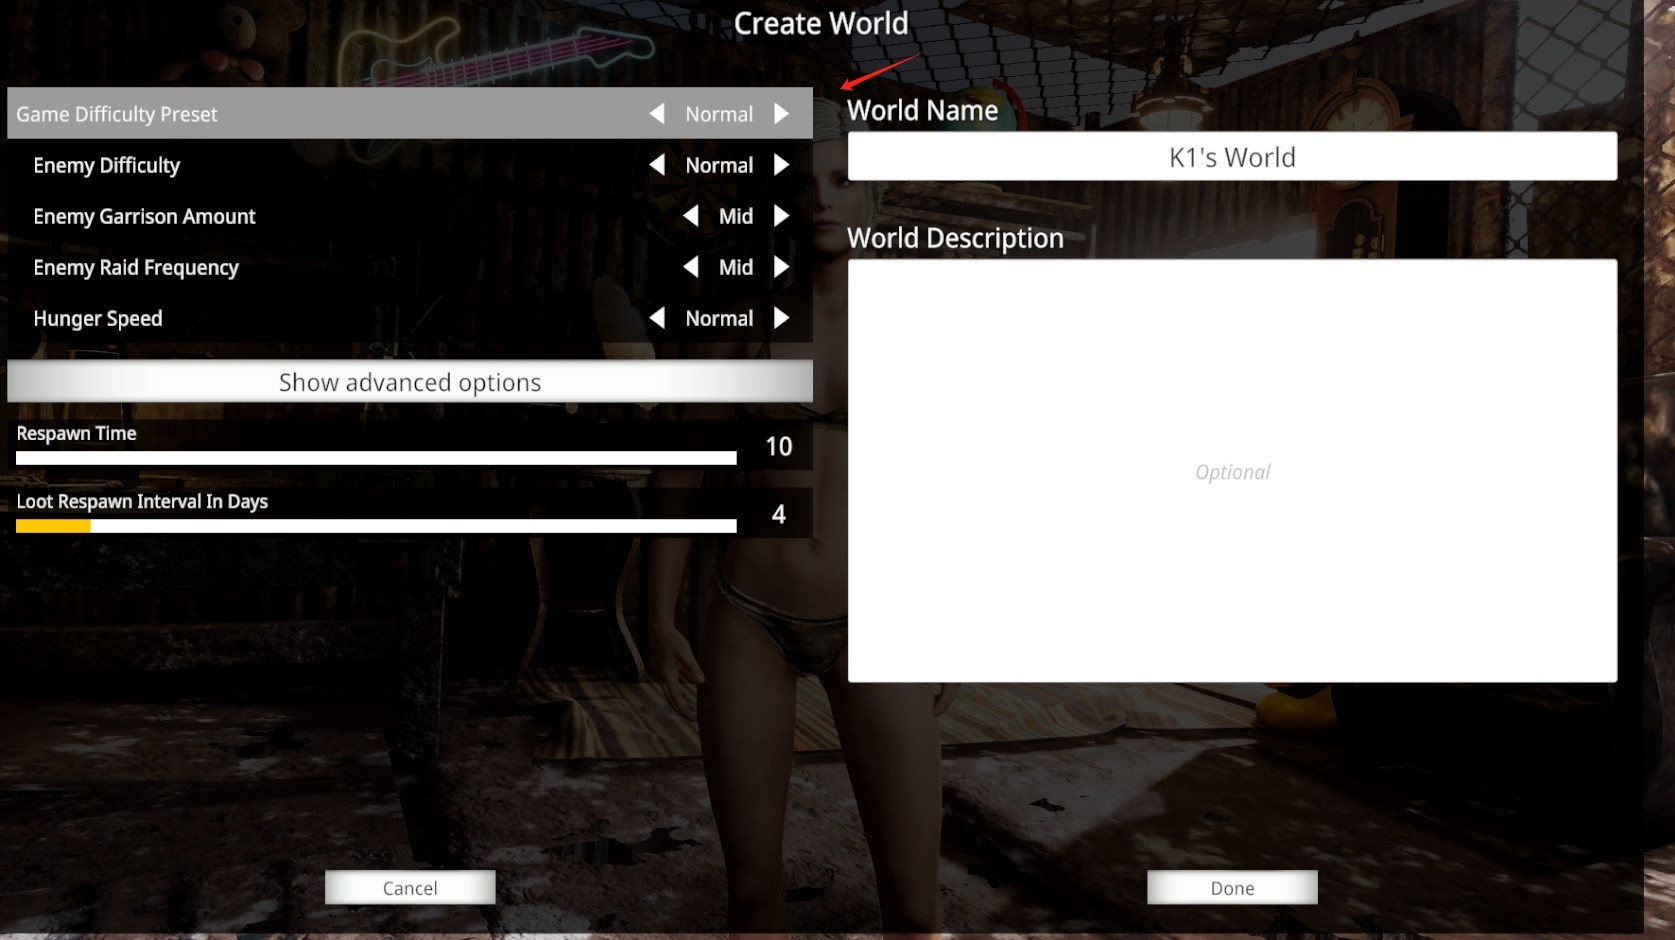This screenshot has width=1675, height=940.
Task: Click the World Name heading
Action: [922, 110]
